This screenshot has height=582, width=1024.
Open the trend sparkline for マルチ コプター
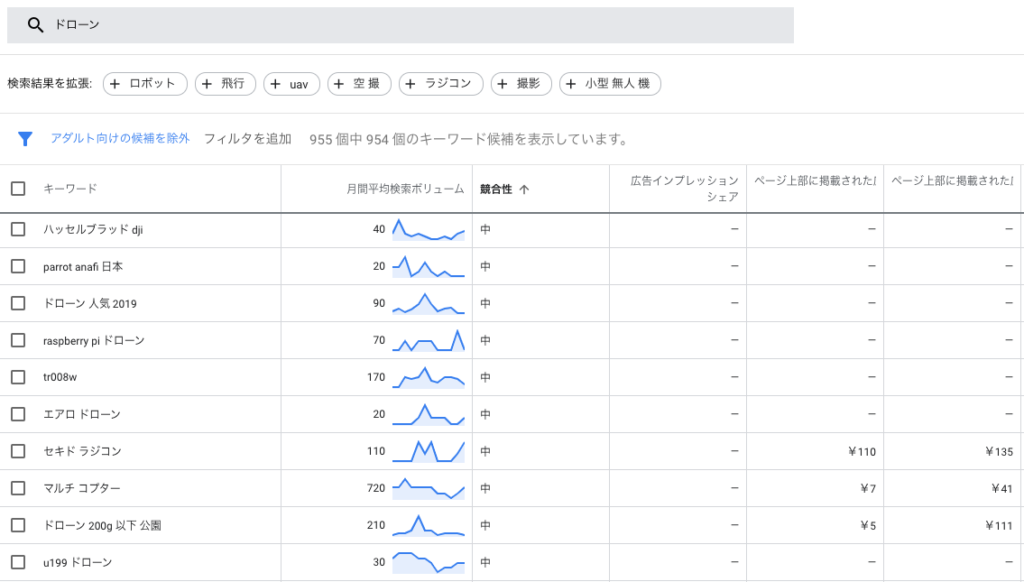(428, 489)
